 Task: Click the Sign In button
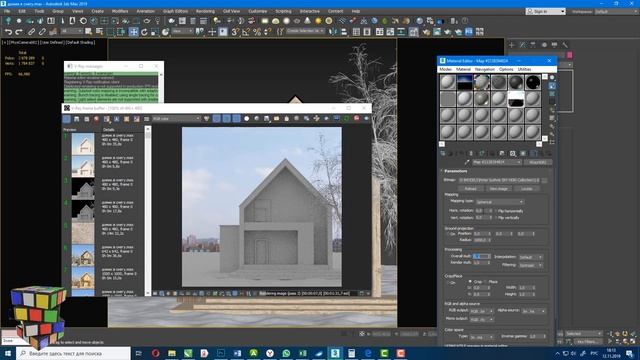click(546, 11)
